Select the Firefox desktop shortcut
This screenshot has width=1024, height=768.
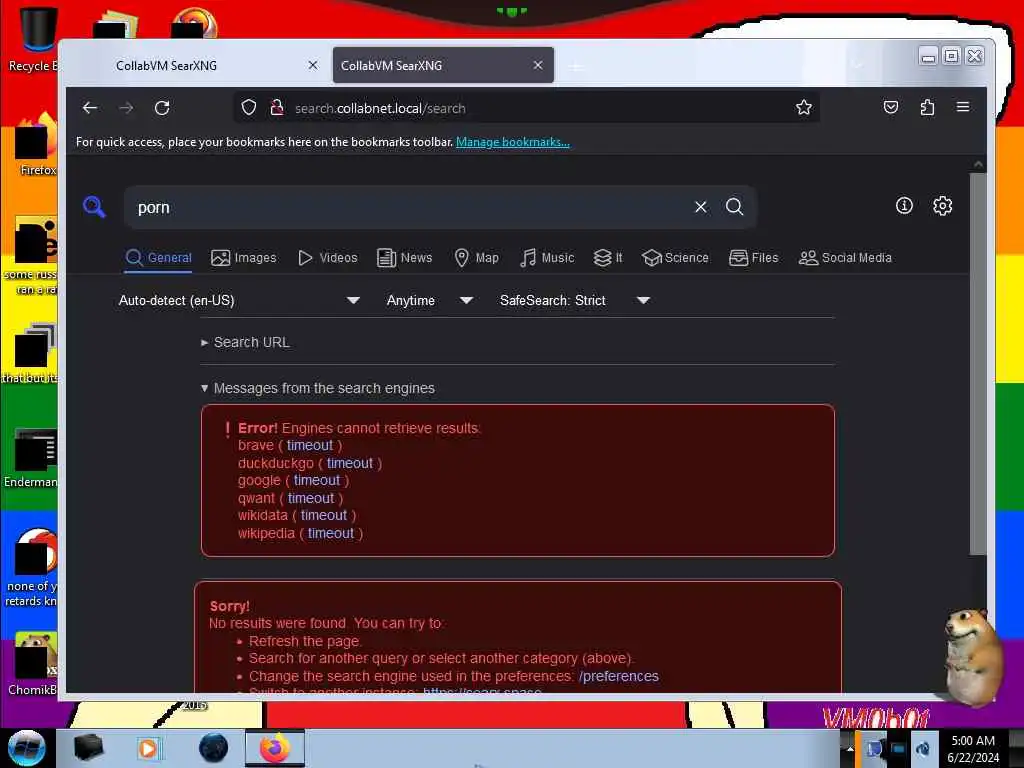pyautogui.click(x=35, y=145)
